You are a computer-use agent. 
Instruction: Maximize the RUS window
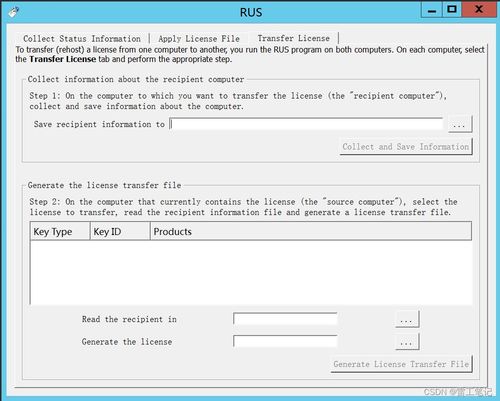(452, 10)
